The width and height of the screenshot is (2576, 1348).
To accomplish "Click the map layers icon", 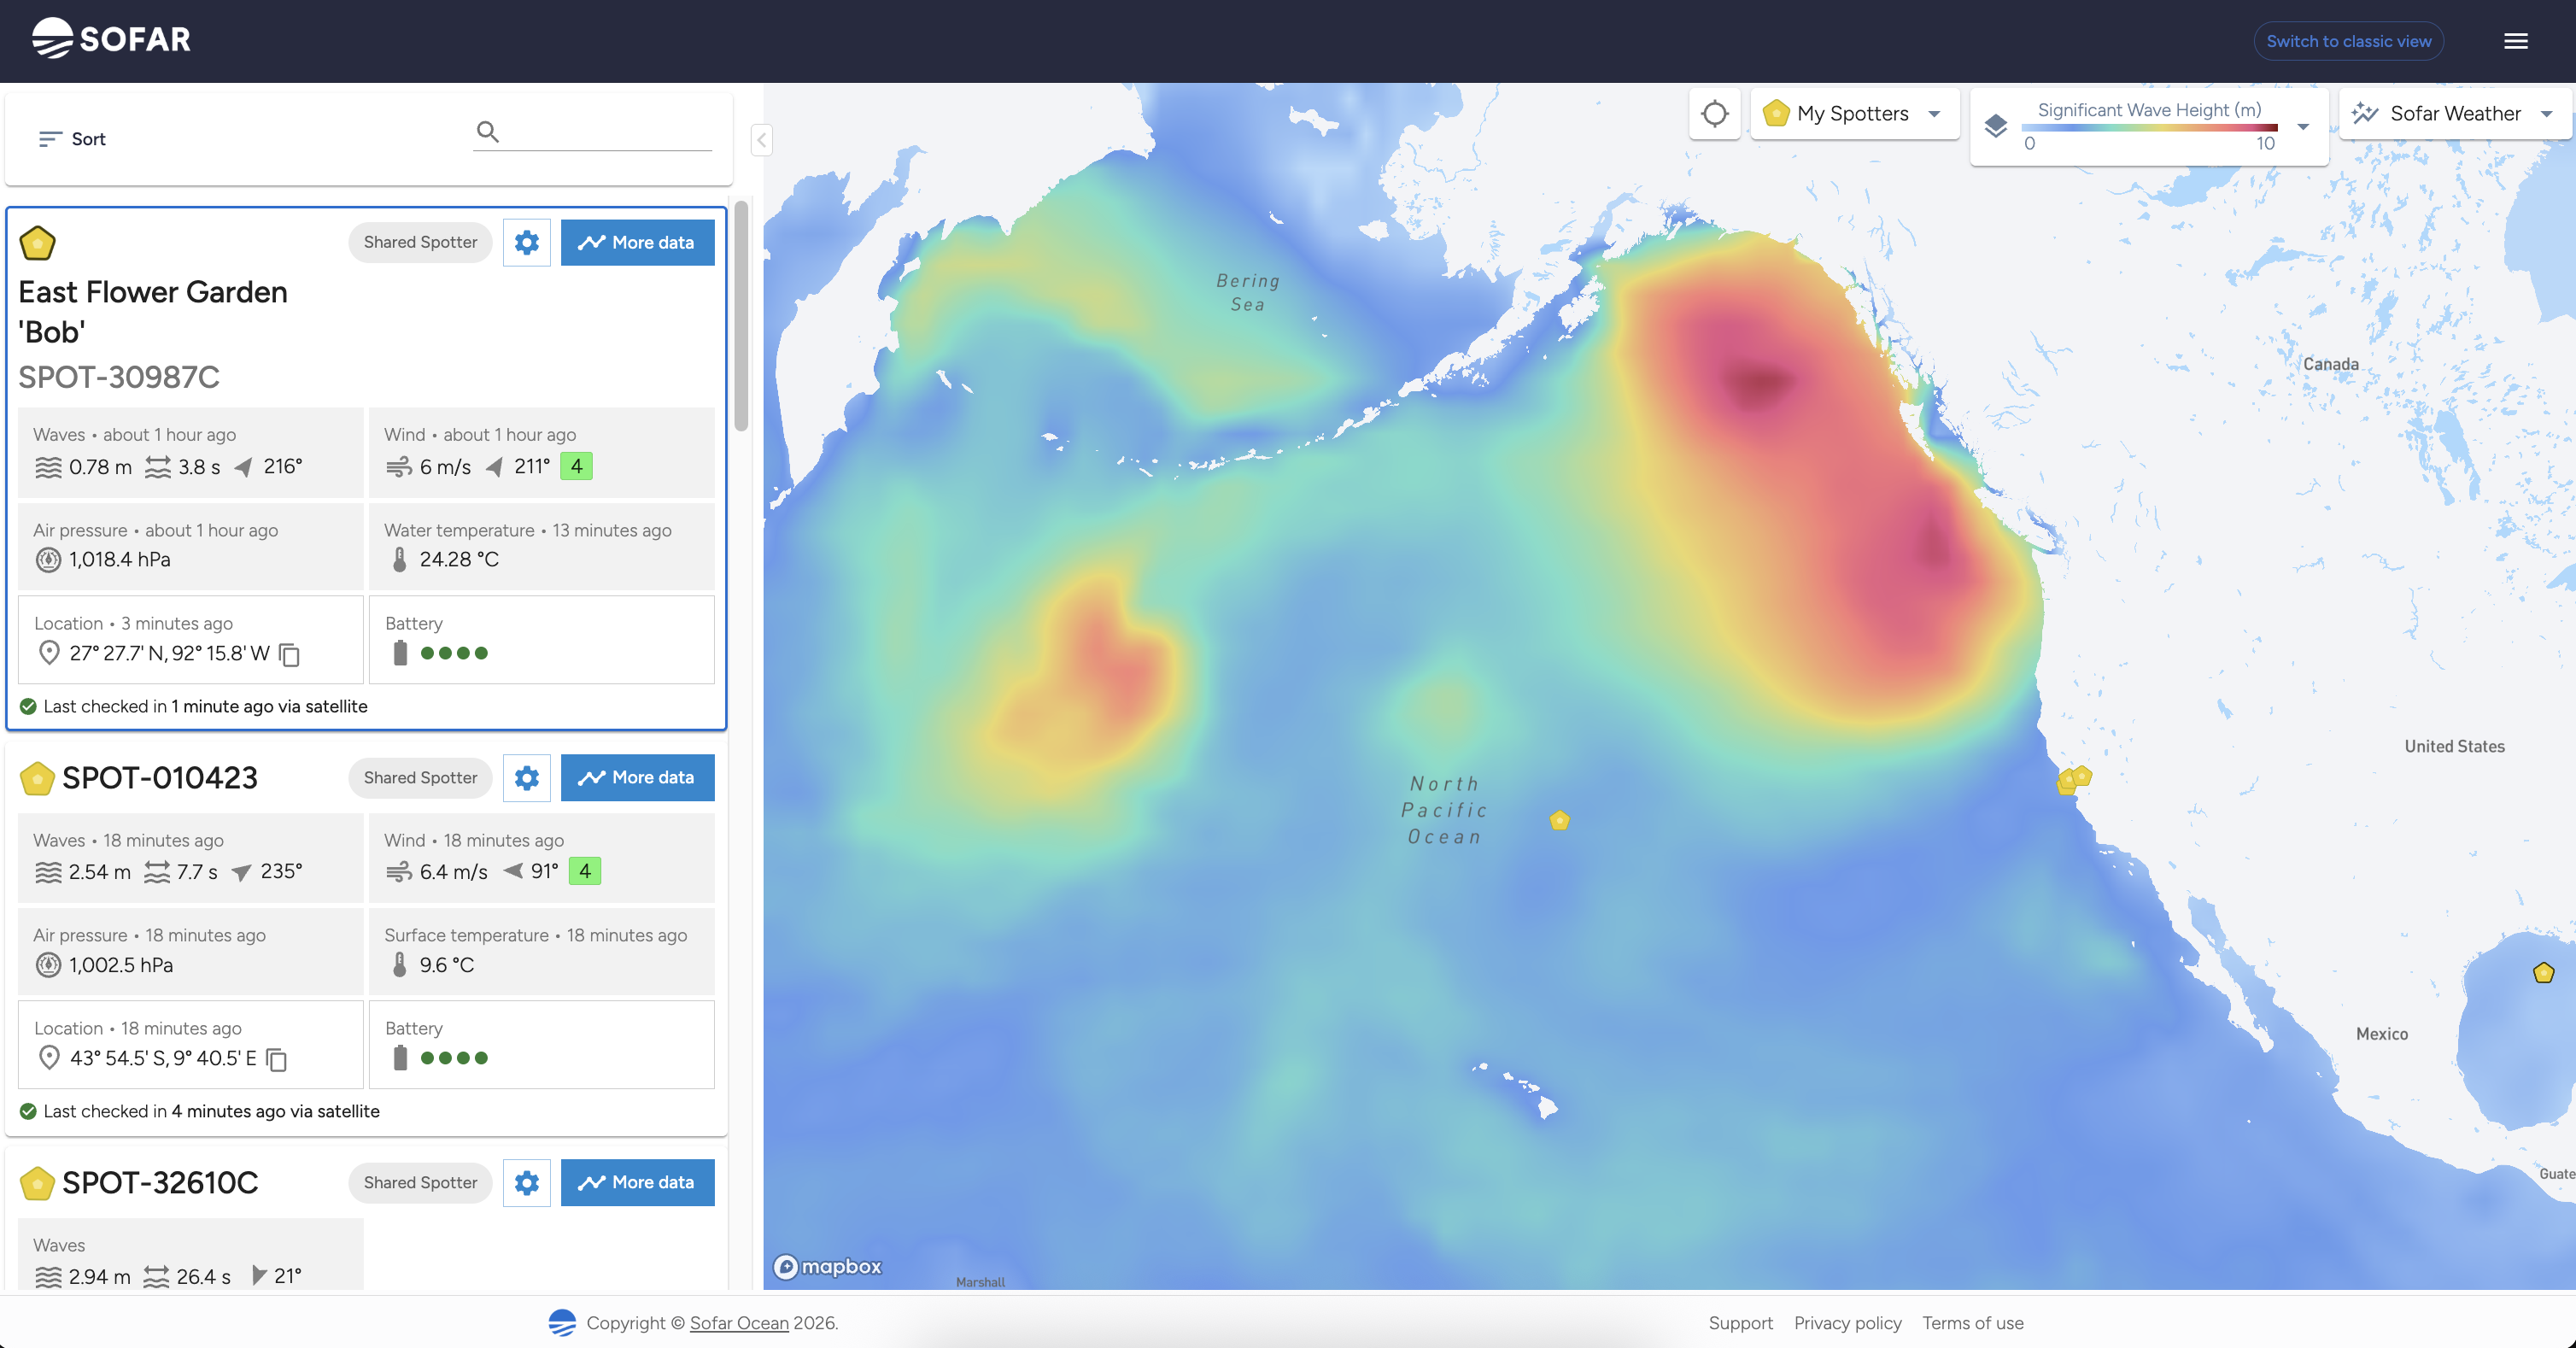I will [x=1996, y=126].
